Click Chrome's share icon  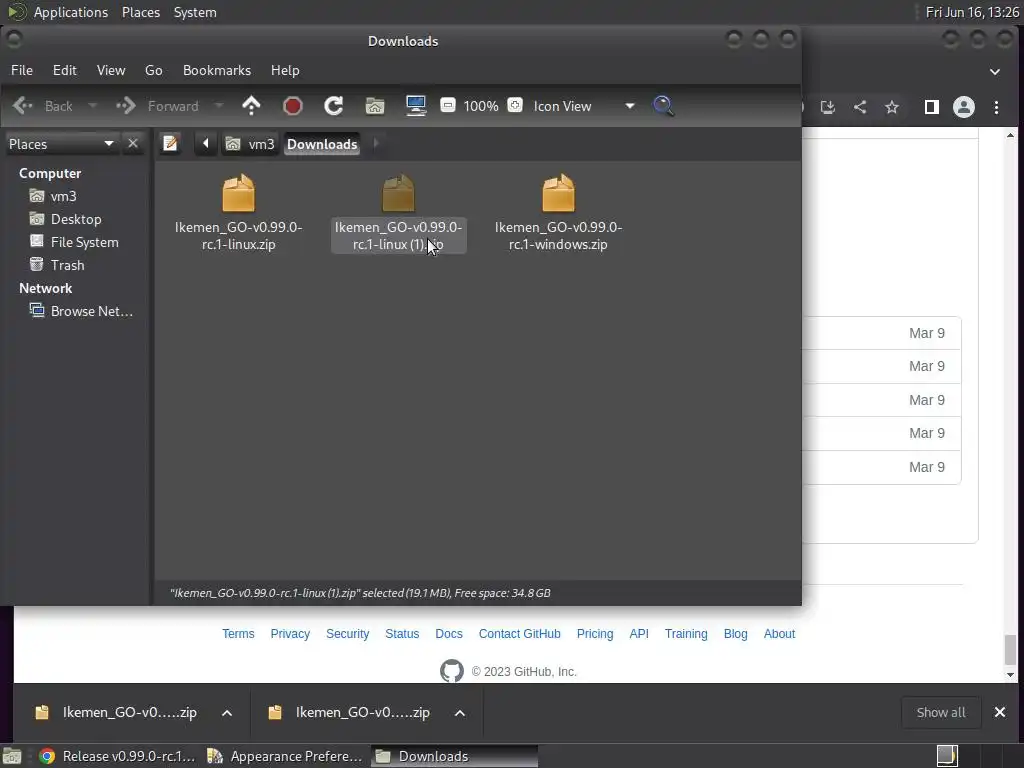[860, 107]
